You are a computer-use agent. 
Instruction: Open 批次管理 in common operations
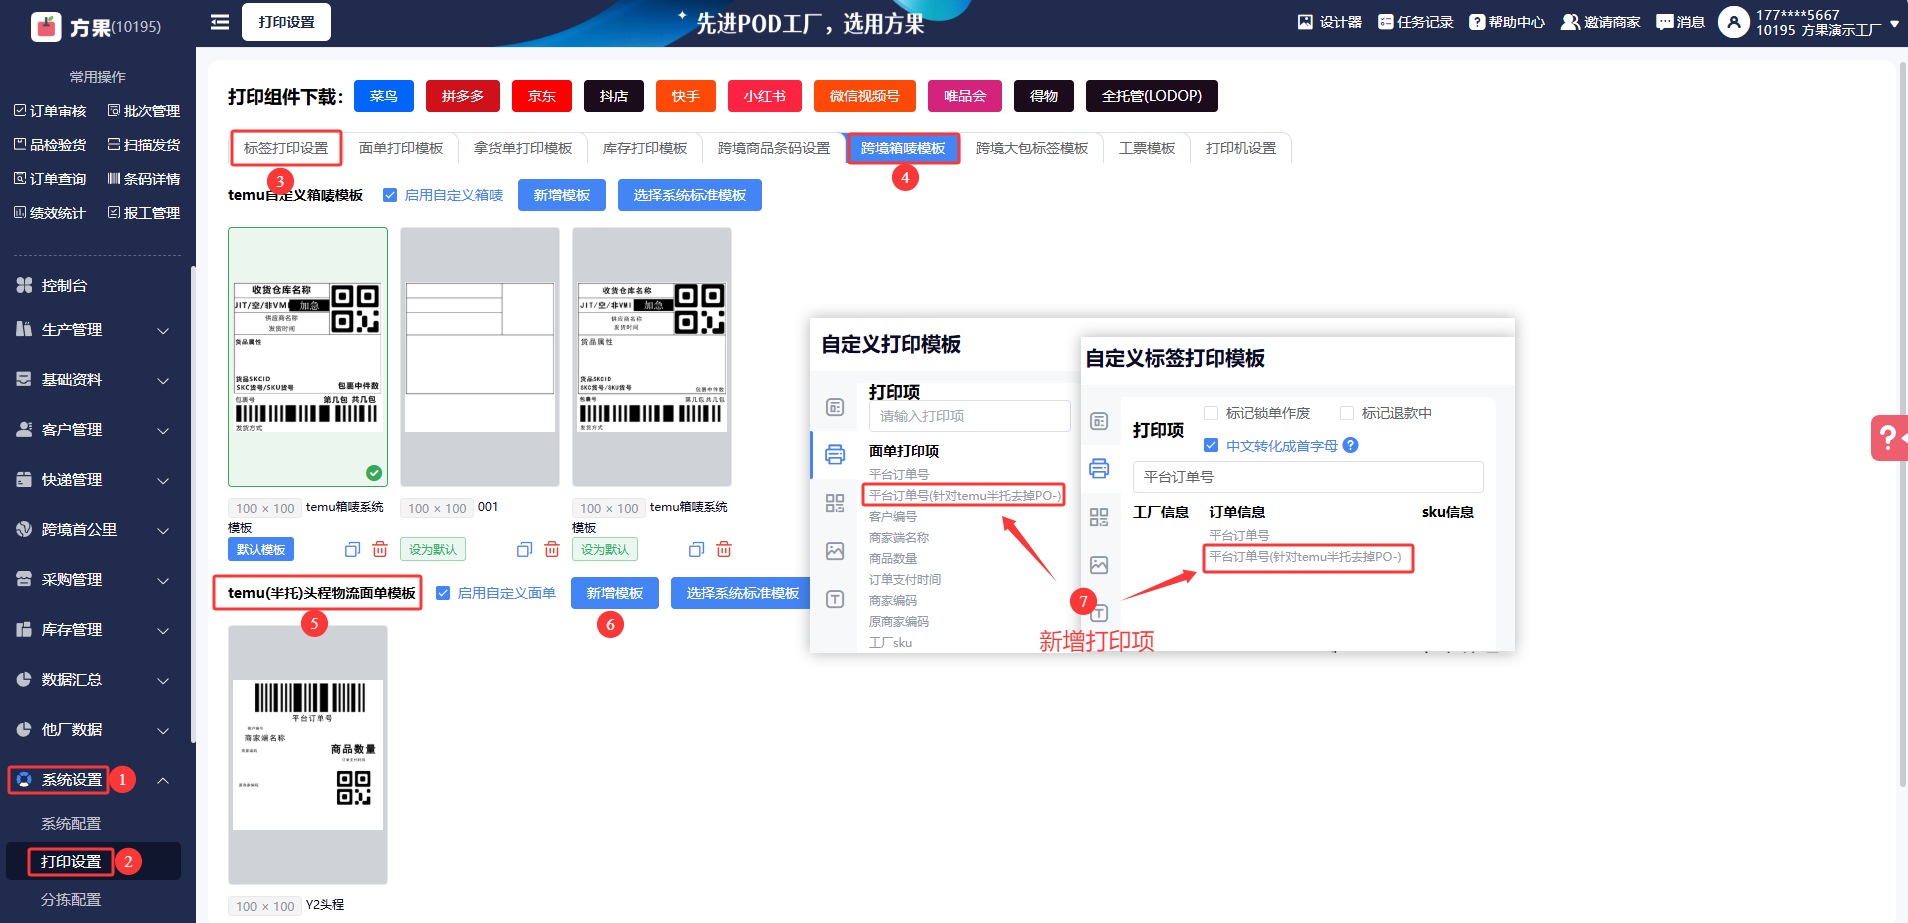tap(144, 111)
